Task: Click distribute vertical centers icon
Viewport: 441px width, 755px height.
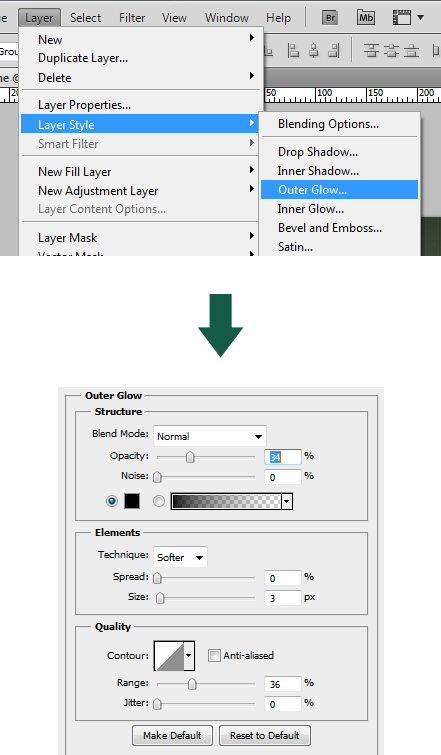Action: (391, 51)
